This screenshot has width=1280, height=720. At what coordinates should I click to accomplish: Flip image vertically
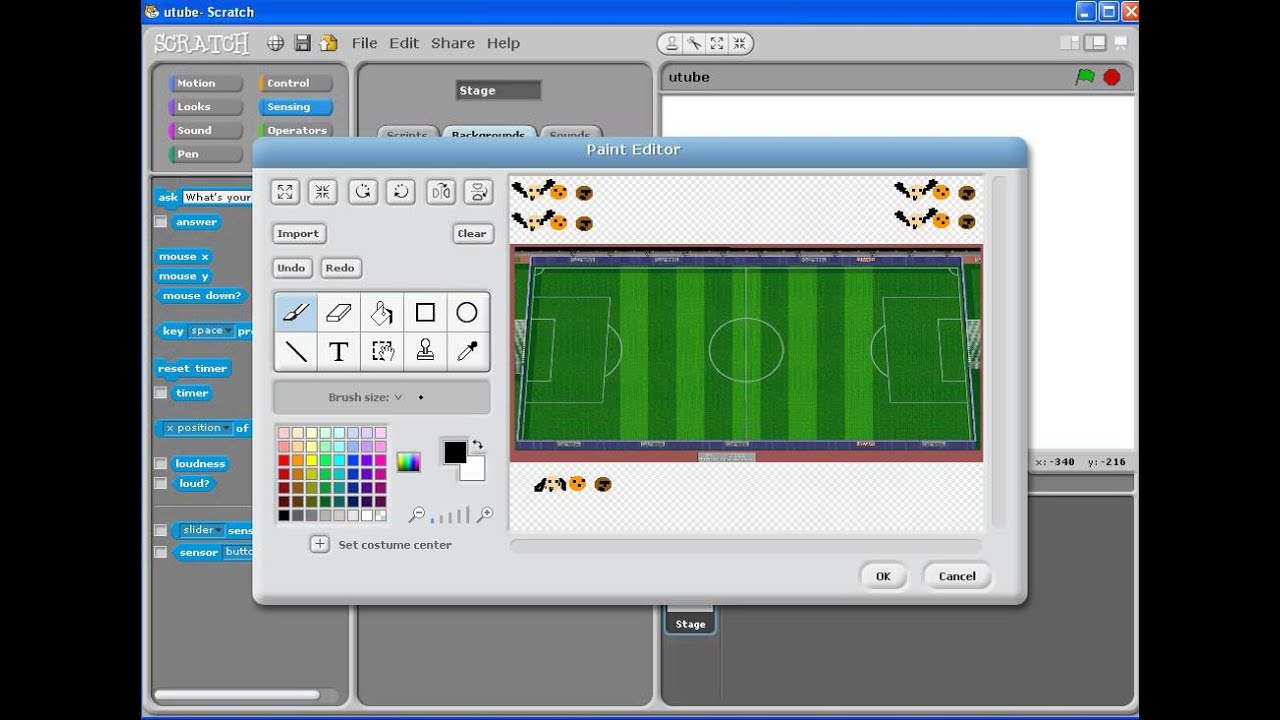click(x=479, y=192)
